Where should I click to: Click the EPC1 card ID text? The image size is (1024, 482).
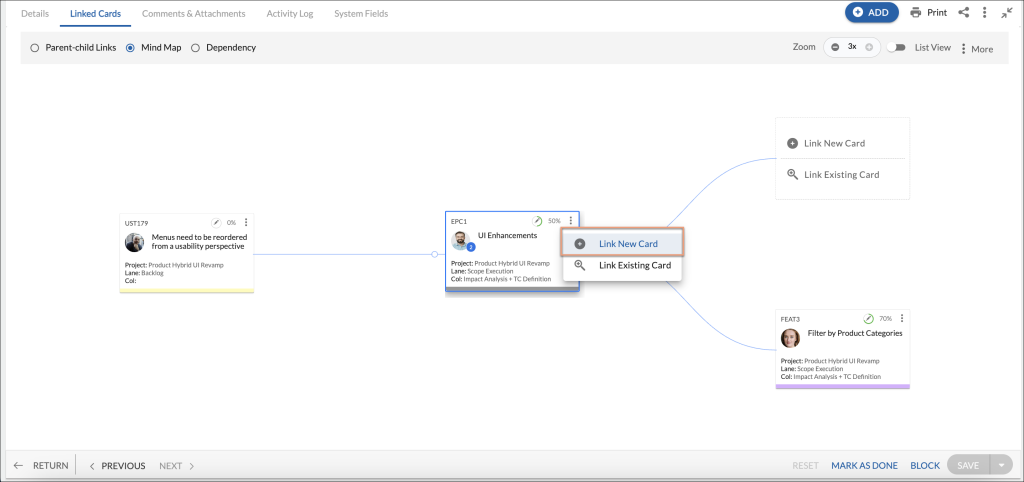pos(458,221)
